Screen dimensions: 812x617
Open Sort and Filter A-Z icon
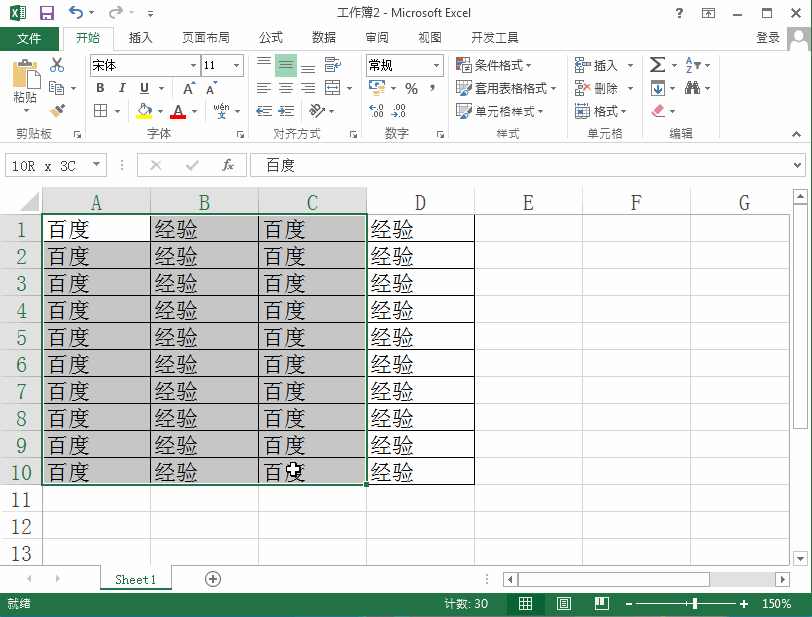tap(692, 65)
